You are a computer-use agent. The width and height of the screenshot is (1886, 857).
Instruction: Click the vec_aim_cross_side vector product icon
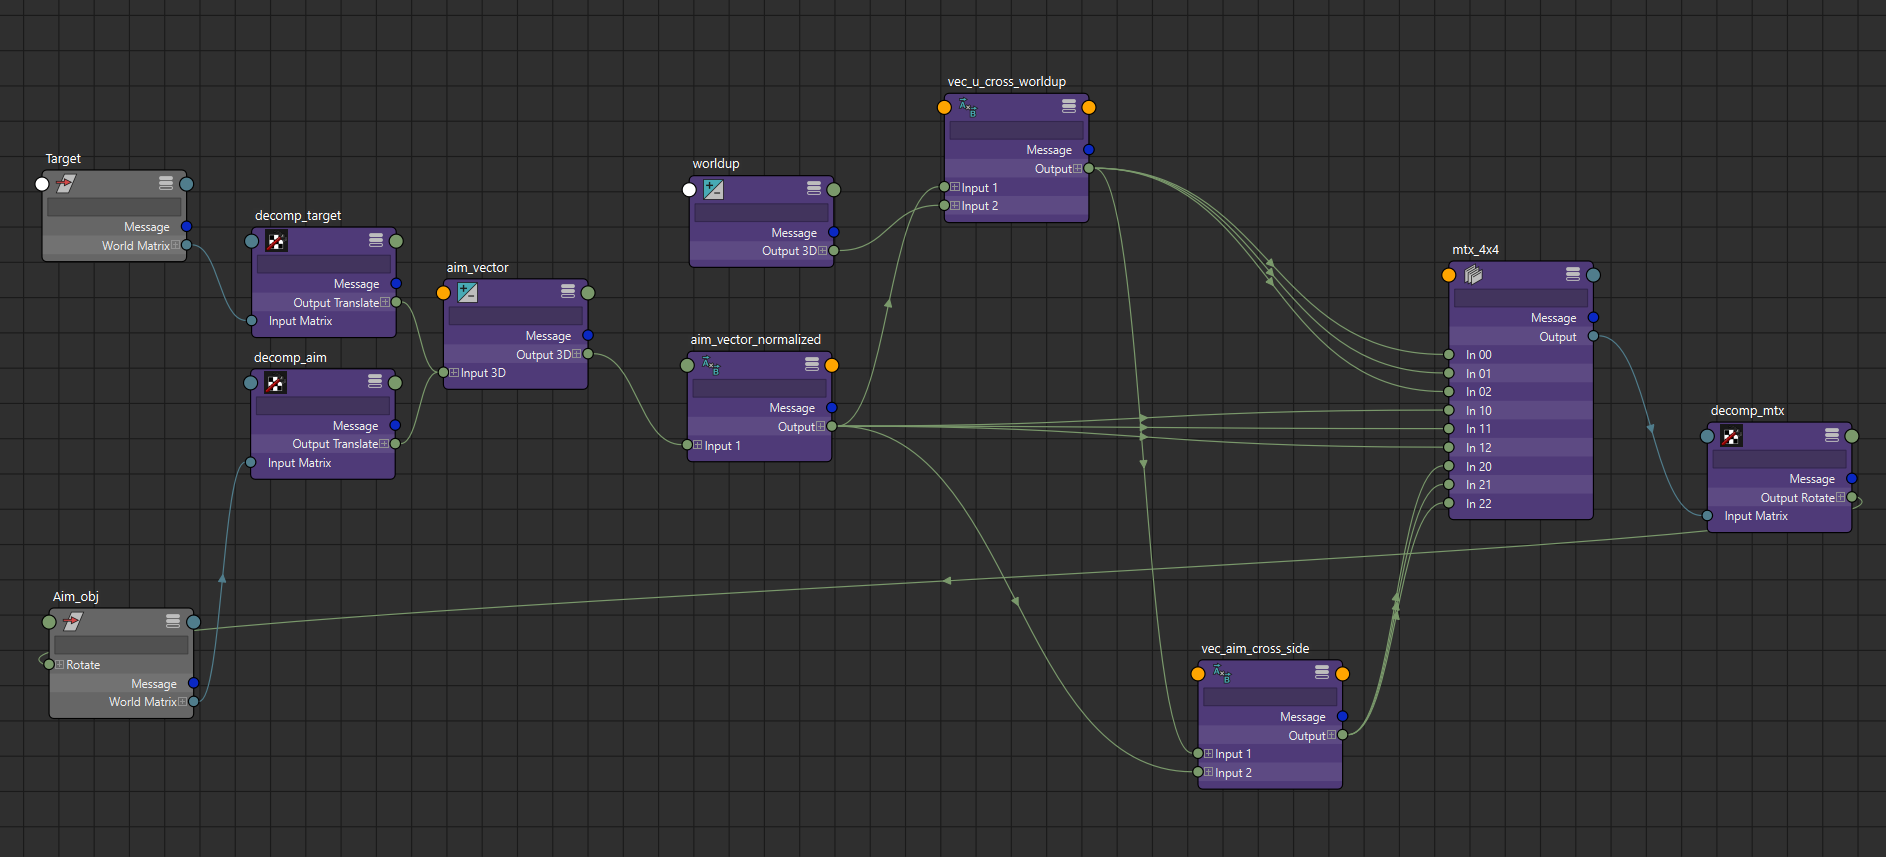(x=1222, y=674)
